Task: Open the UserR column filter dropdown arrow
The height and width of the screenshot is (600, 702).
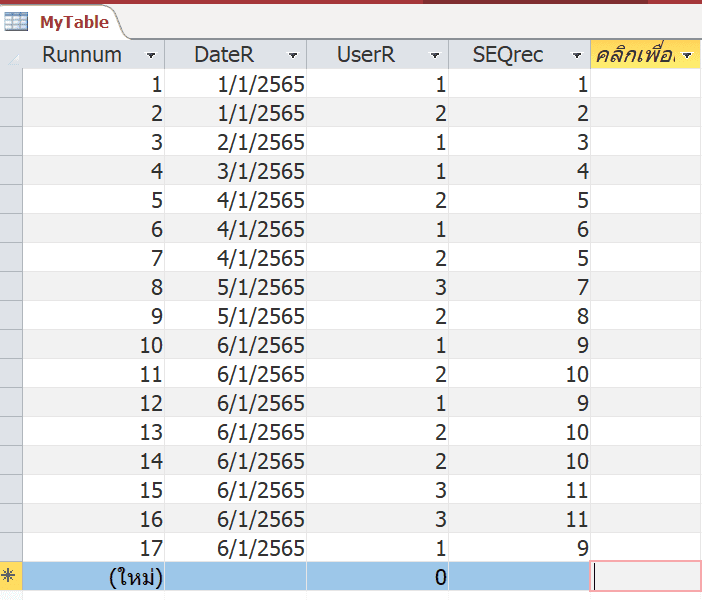Action: [x=434, y=56]
